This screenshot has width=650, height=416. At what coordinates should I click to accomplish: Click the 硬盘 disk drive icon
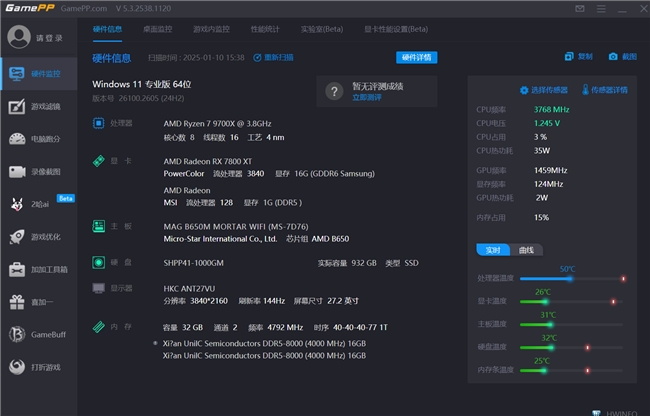click(x=99, y=262)
